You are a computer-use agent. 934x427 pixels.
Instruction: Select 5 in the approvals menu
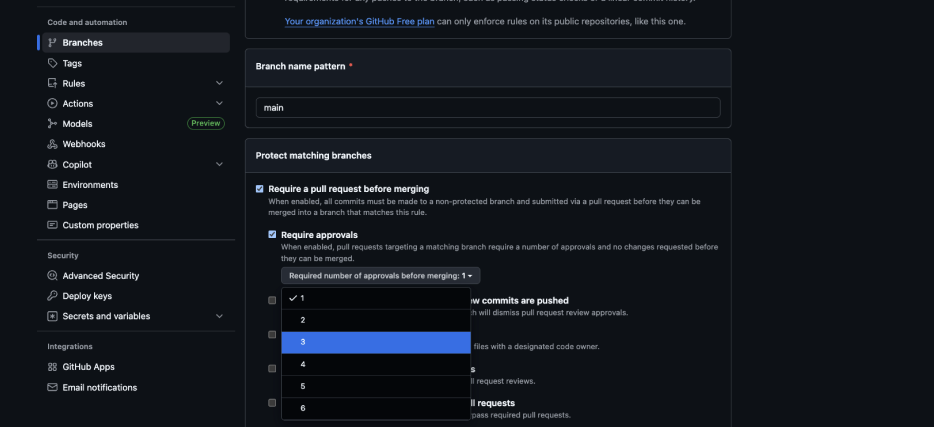pyautogui.click(x=375, y=386)
